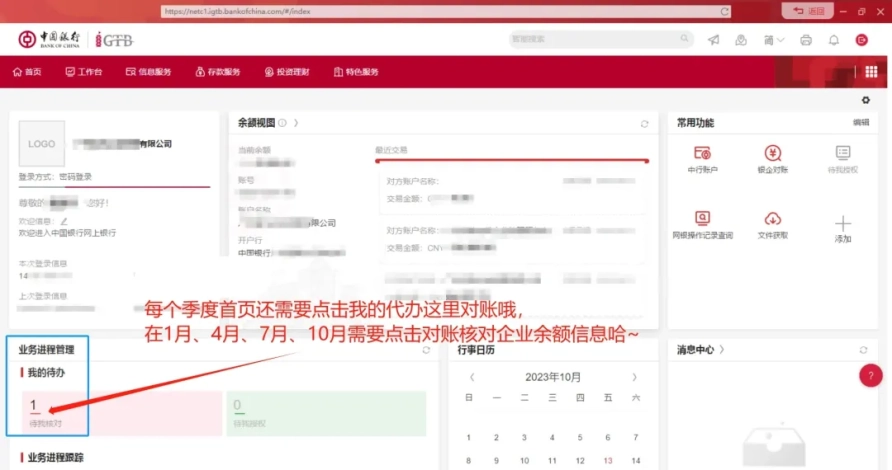The height and width of the screenshot is (470, 892).
Task: Click the iGTB logo
Action: pyautogui.click(x=114, y=40)
